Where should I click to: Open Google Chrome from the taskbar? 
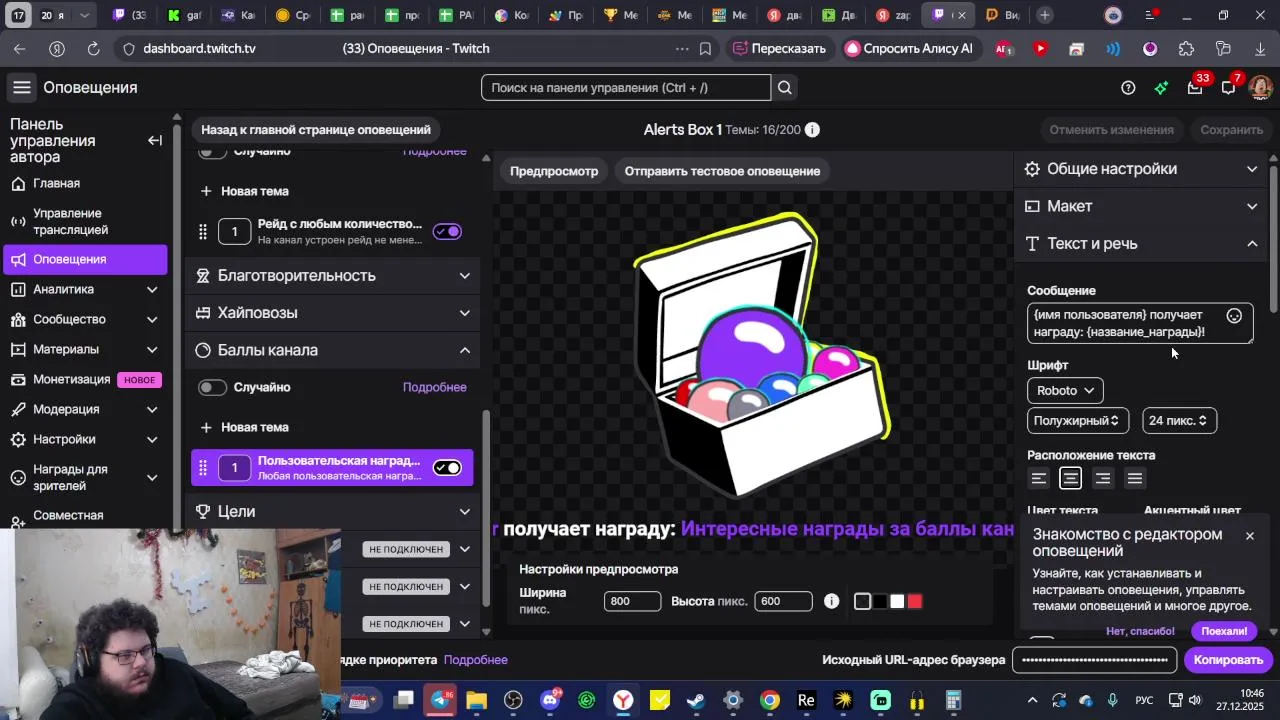tap(769, 700)
